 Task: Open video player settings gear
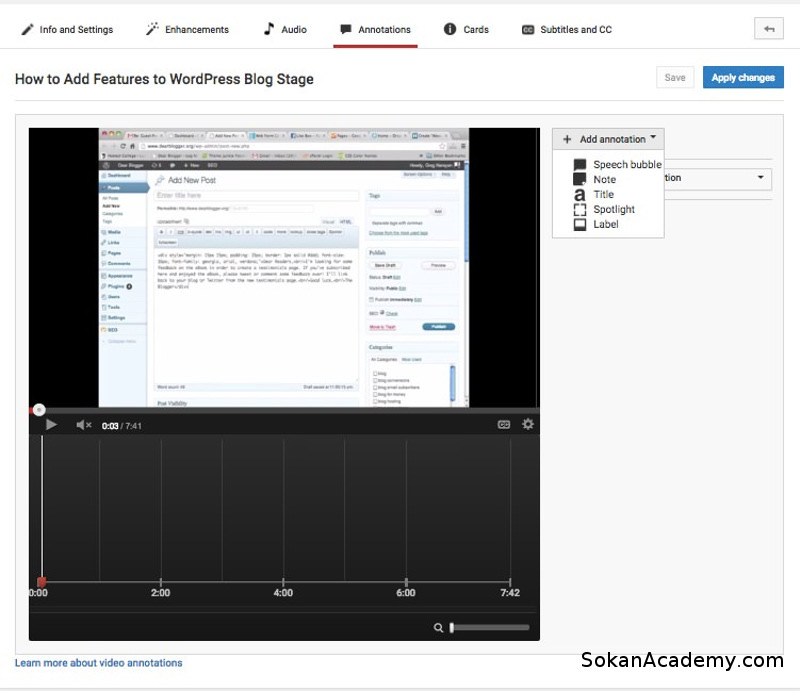click(528, 424)
